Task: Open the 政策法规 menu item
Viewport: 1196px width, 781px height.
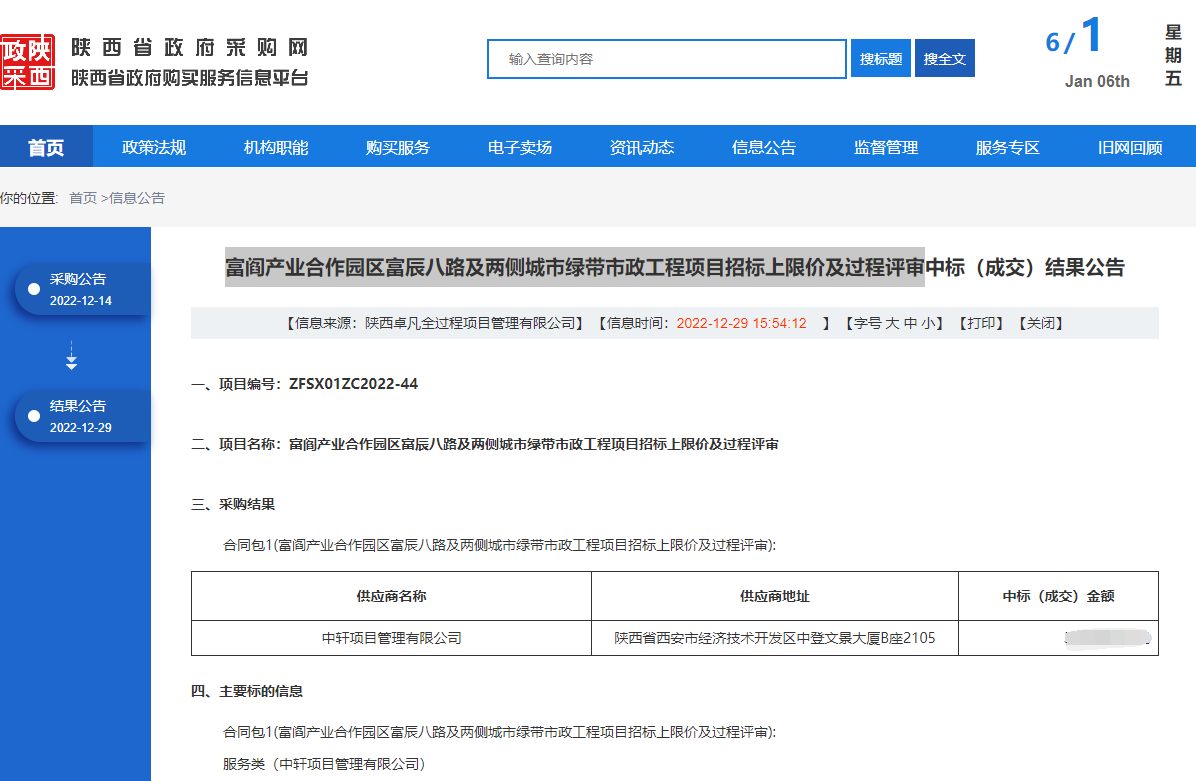Action: (154, 147)
